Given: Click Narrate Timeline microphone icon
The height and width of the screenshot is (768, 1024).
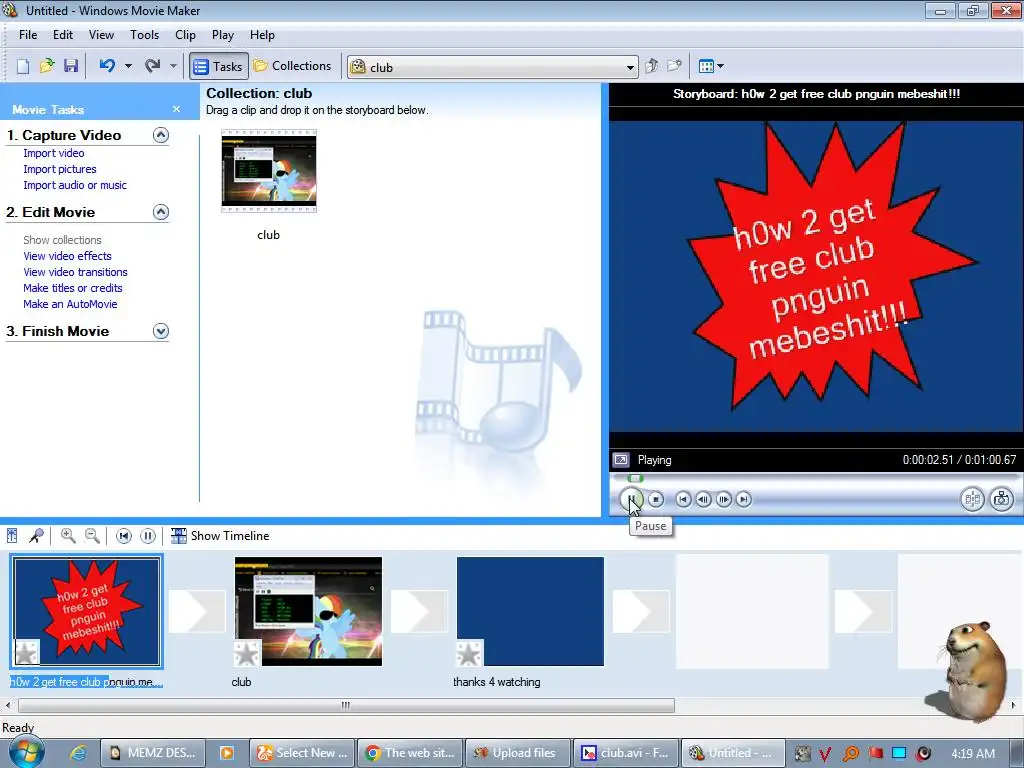Looking at the screenshot, I should (36, 536).
